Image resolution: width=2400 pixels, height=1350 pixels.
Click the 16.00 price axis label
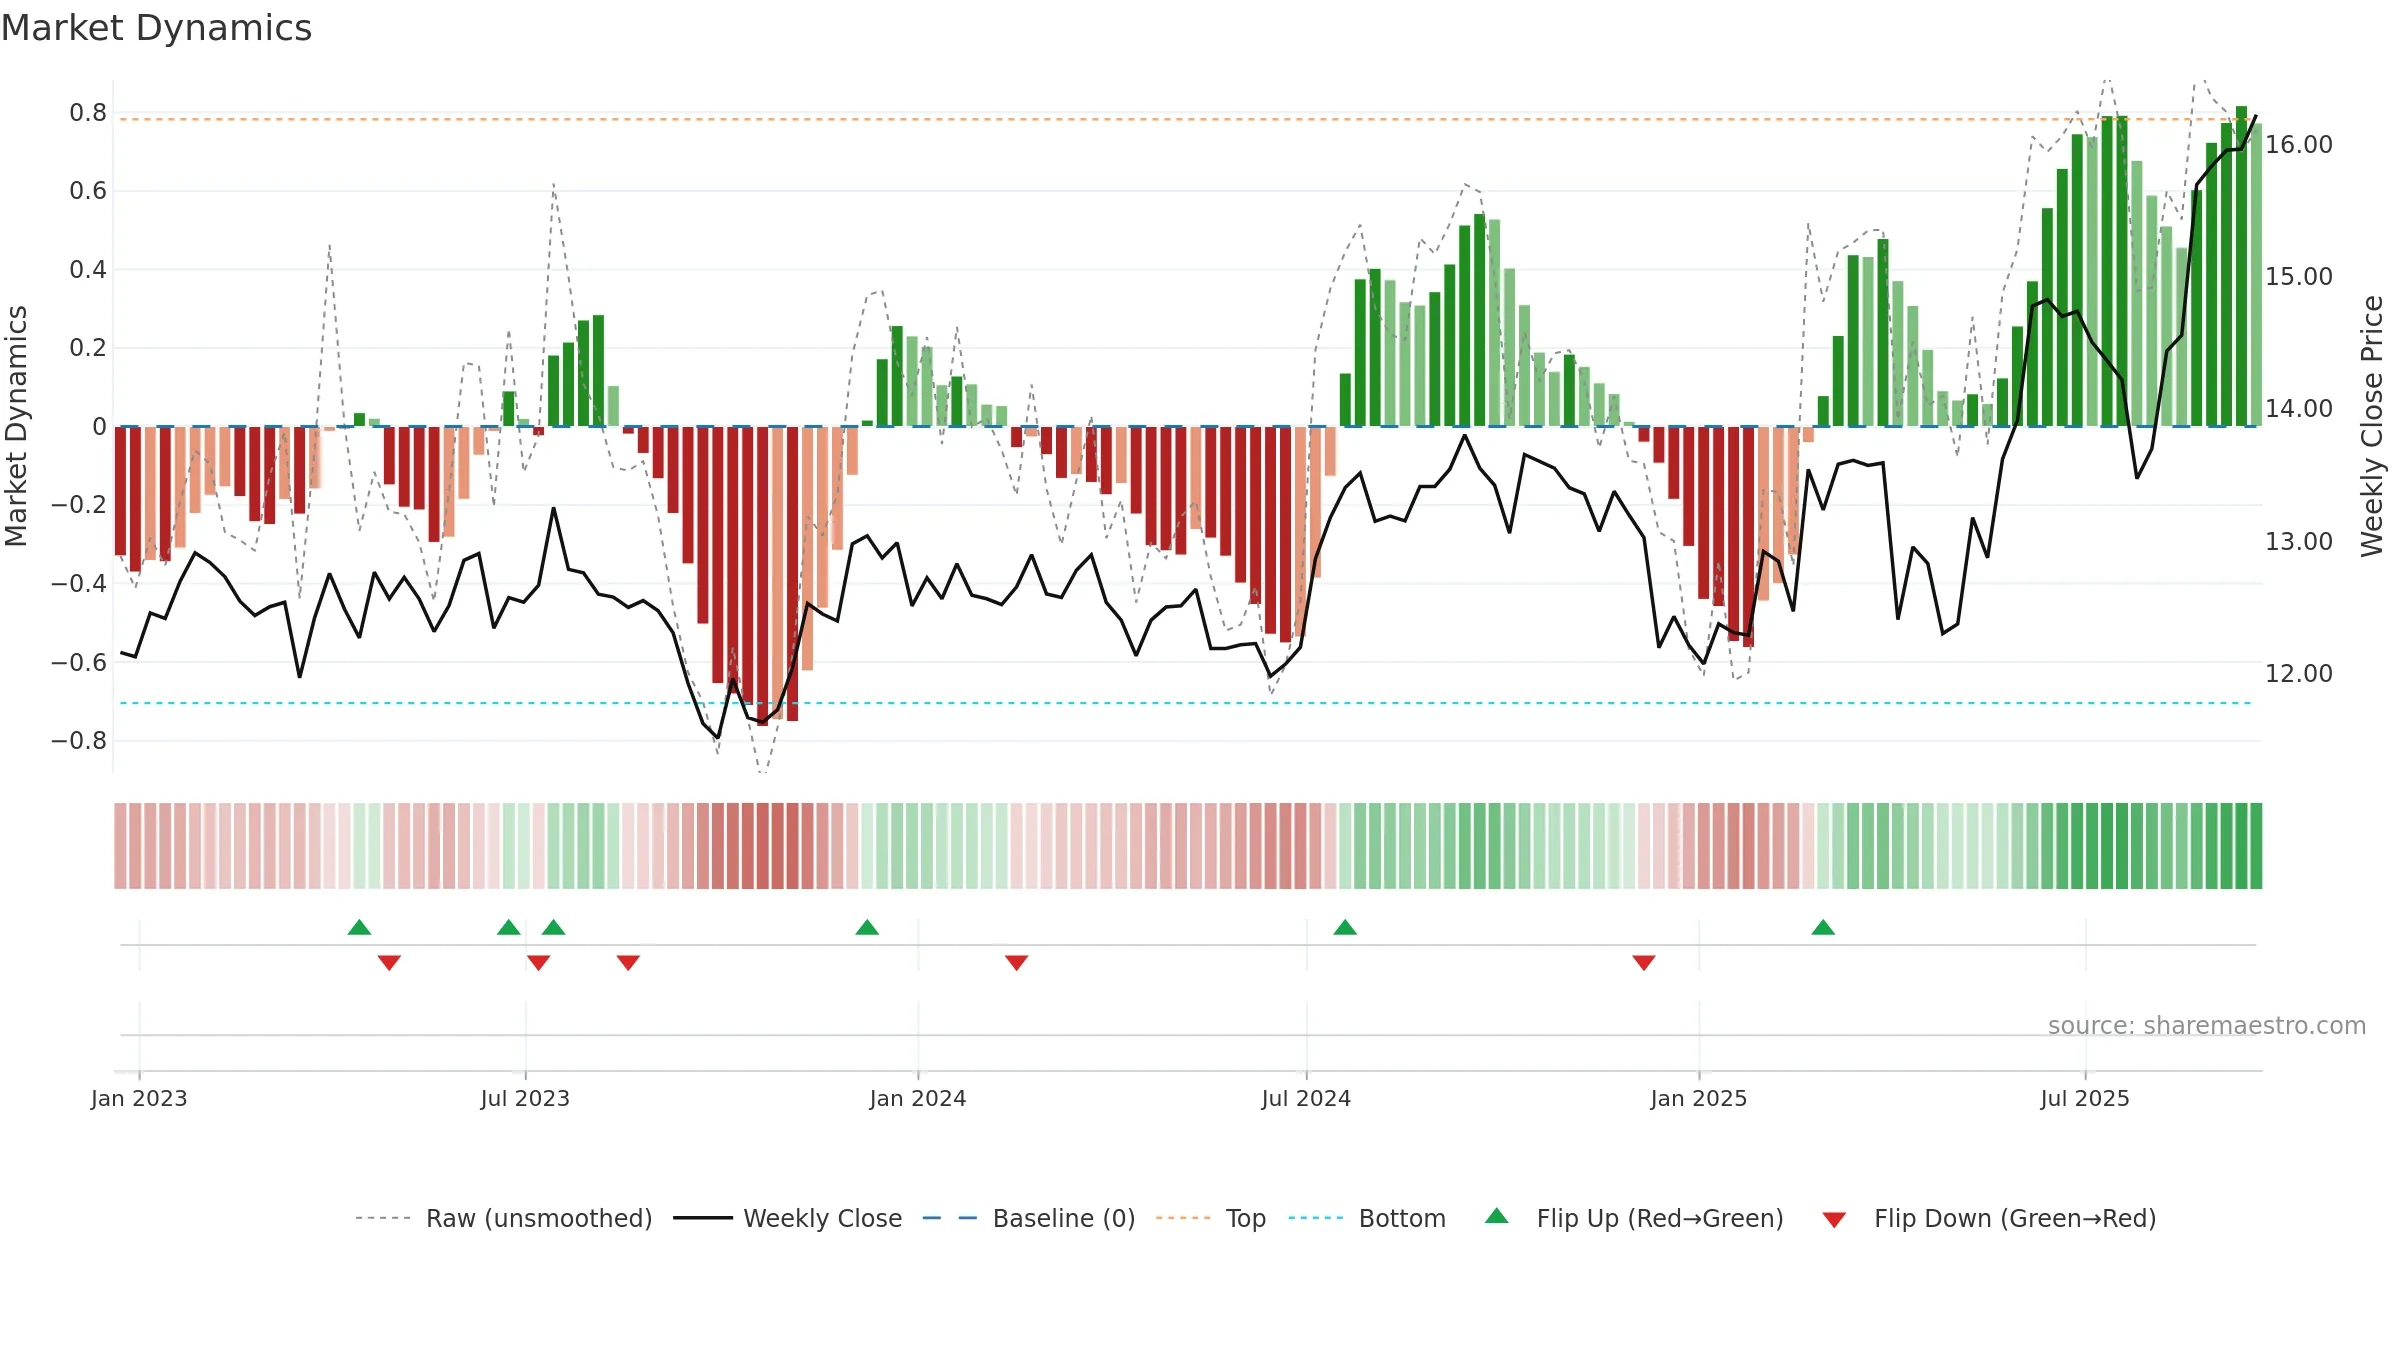coord(2299,144)
